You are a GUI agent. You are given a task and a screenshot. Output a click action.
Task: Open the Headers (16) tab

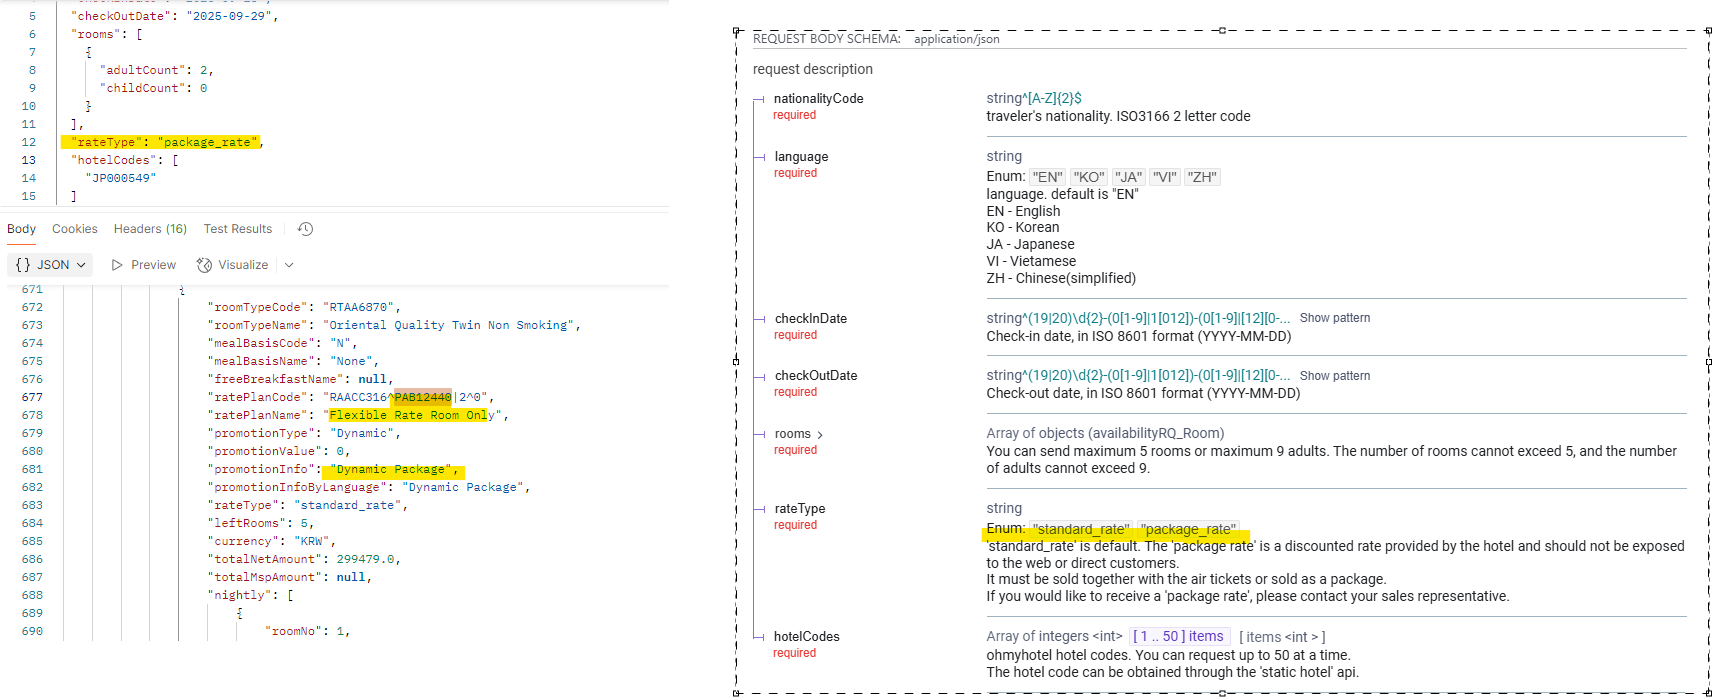[x=150, y=229]
